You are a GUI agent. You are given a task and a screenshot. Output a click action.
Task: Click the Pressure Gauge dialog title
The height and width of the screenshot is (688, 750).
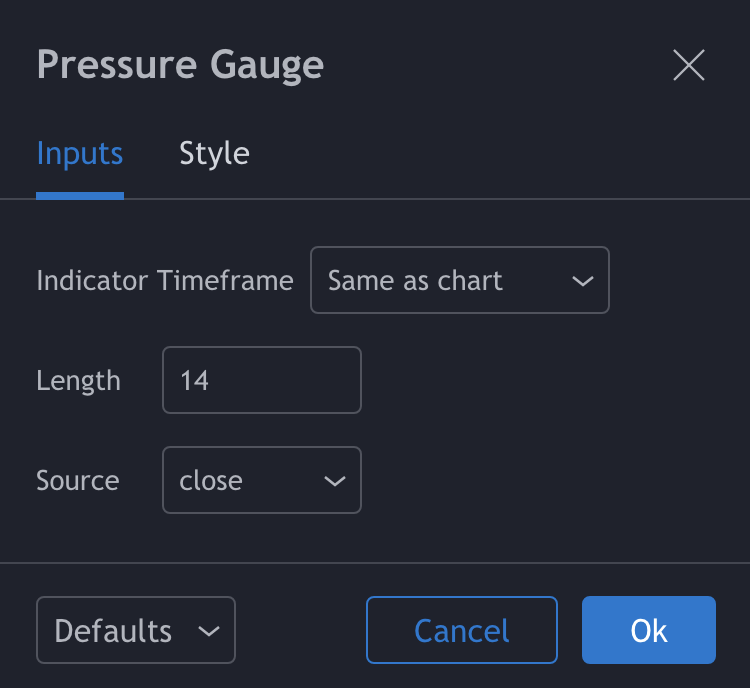(180, 66)
